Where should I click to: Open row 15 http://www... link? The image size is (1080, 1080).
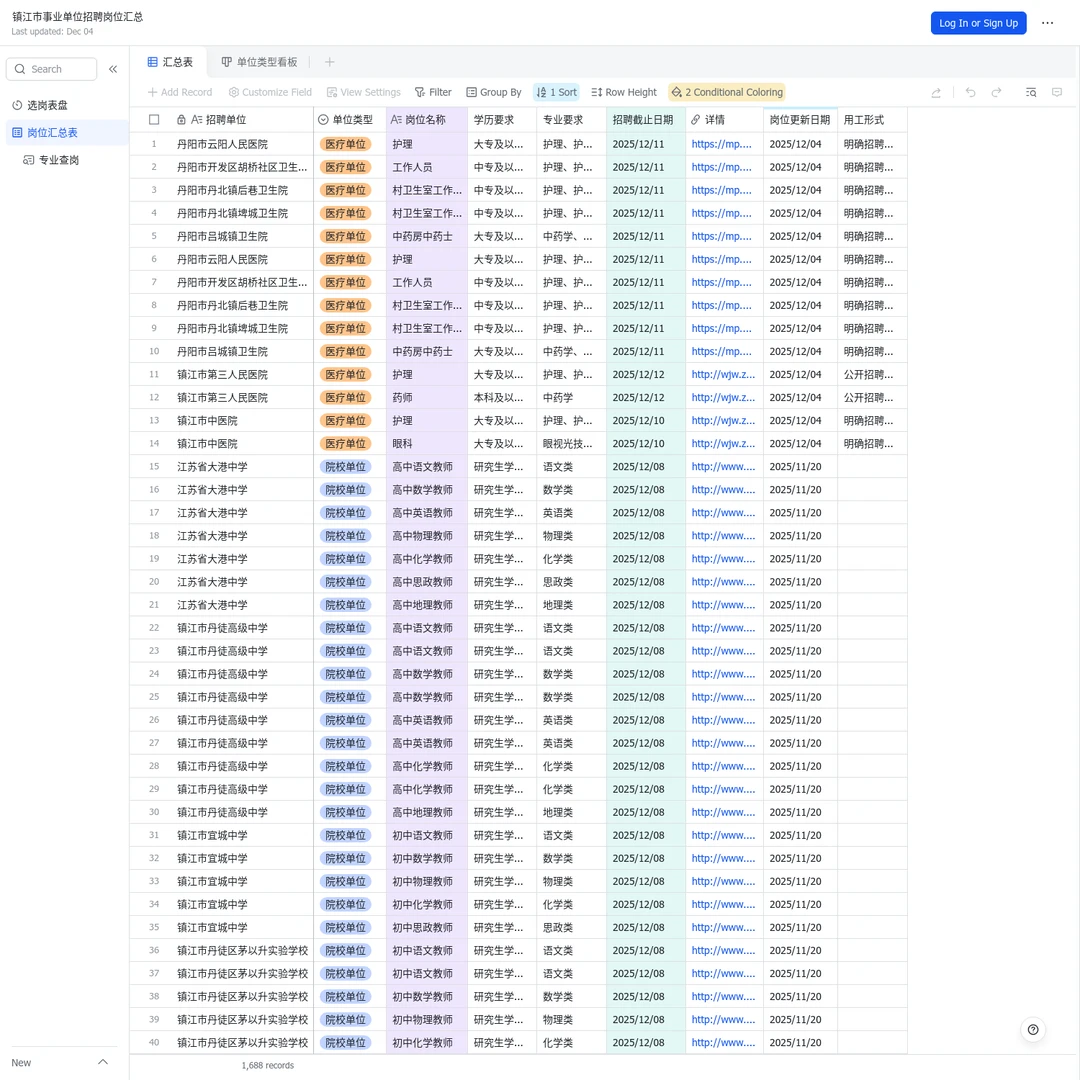723,467
